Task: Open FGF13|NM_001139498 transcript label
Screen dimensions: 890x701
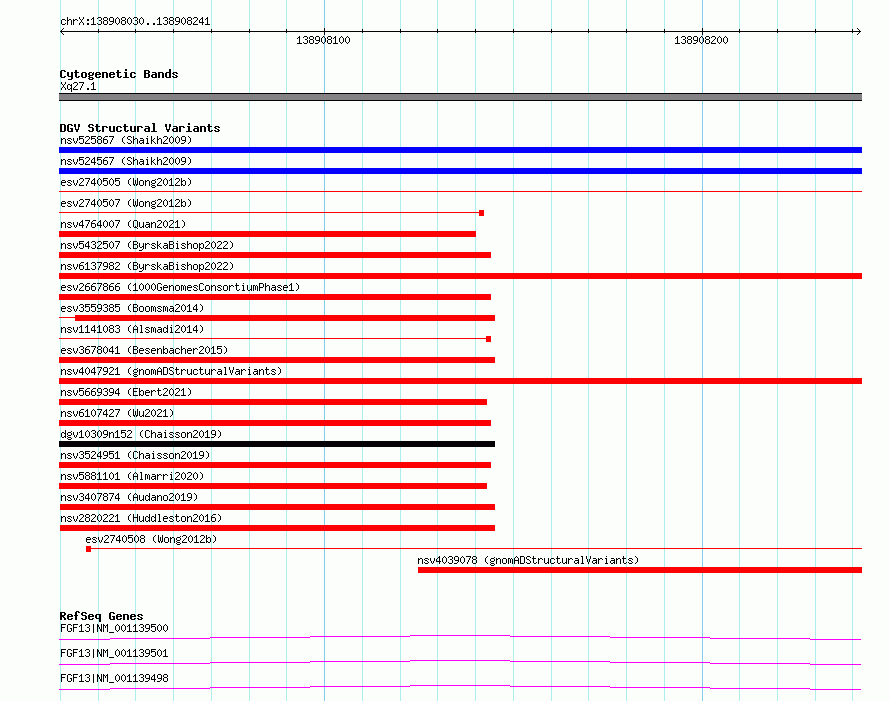Action: pos(114,678)
